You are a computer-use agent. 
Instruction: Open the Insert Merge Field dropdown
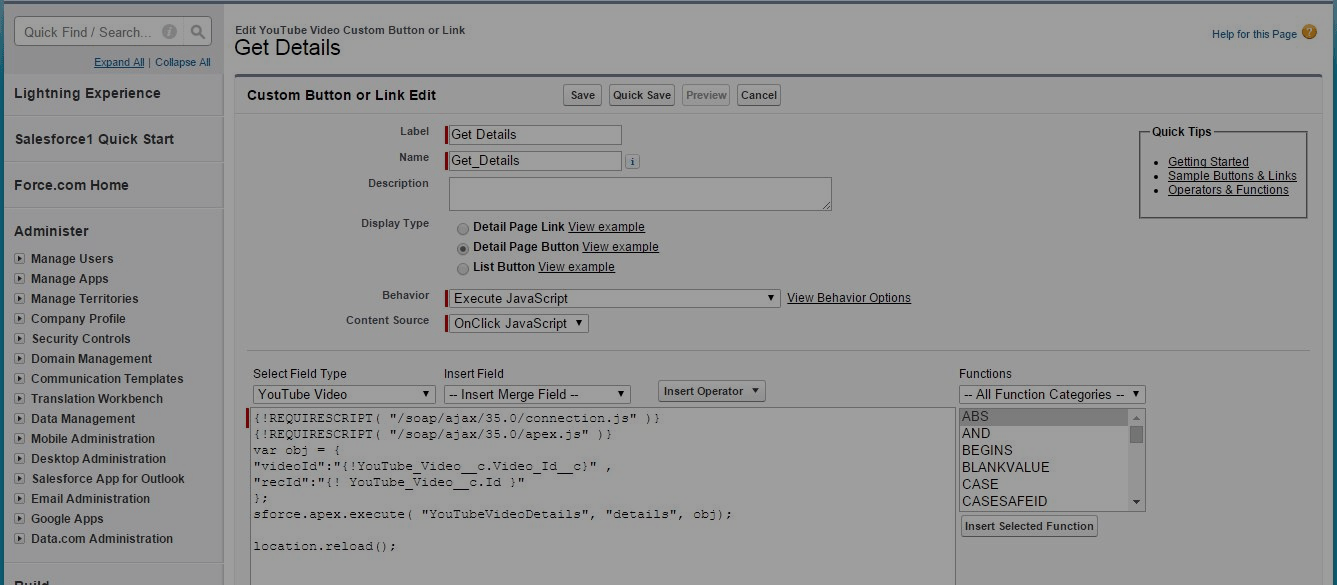[x=537, y=394]
